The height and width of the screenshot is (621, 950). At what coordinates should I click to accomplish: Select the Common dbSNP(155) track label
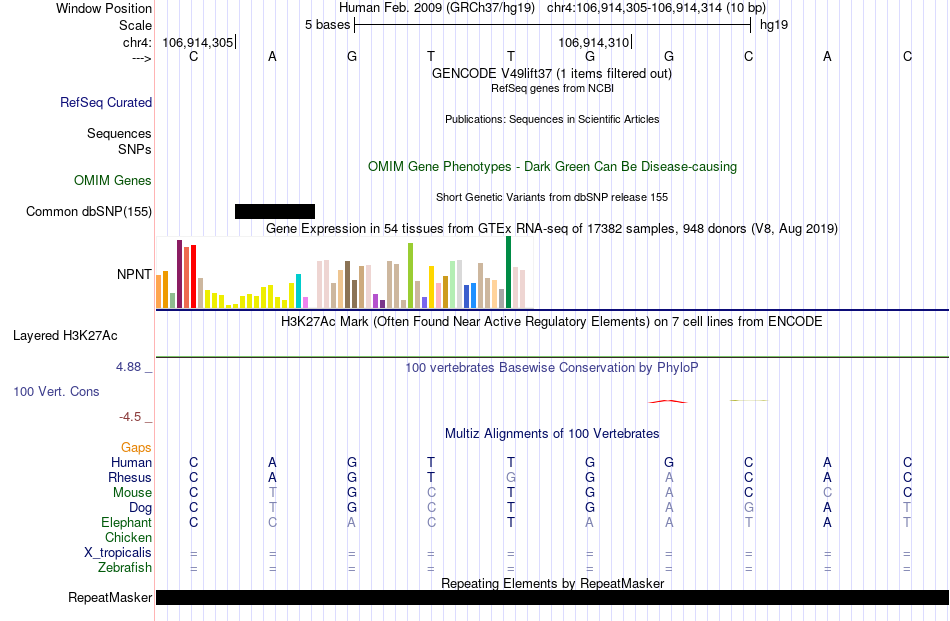[x=88, y=211]
